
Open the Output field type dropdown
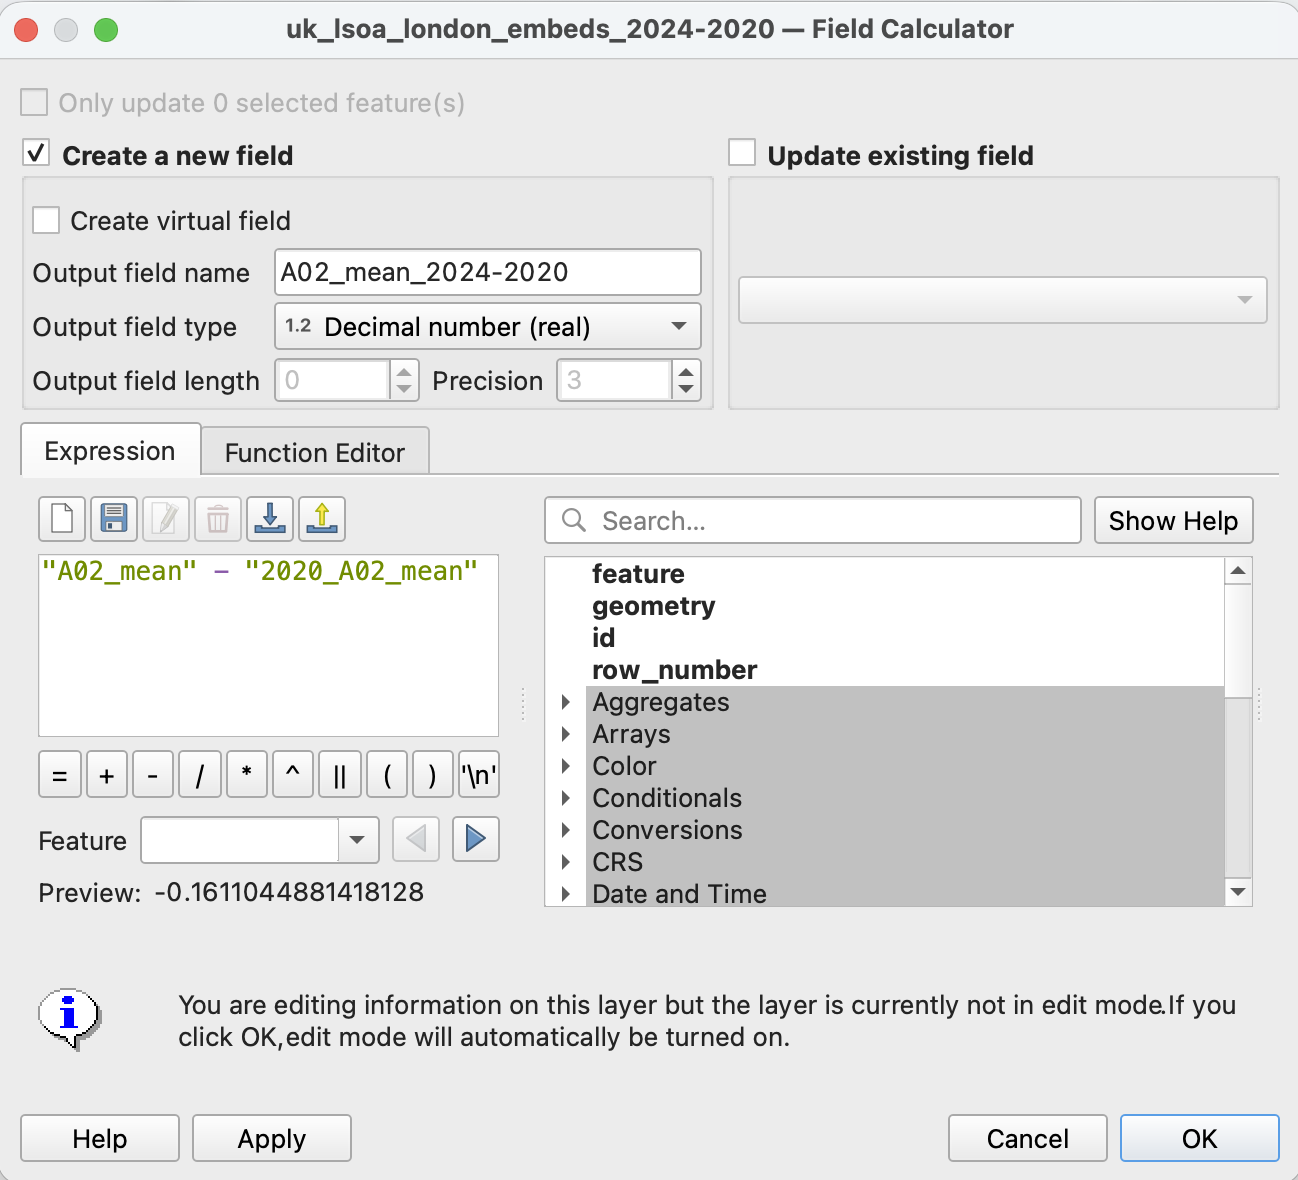coord(488,327)
